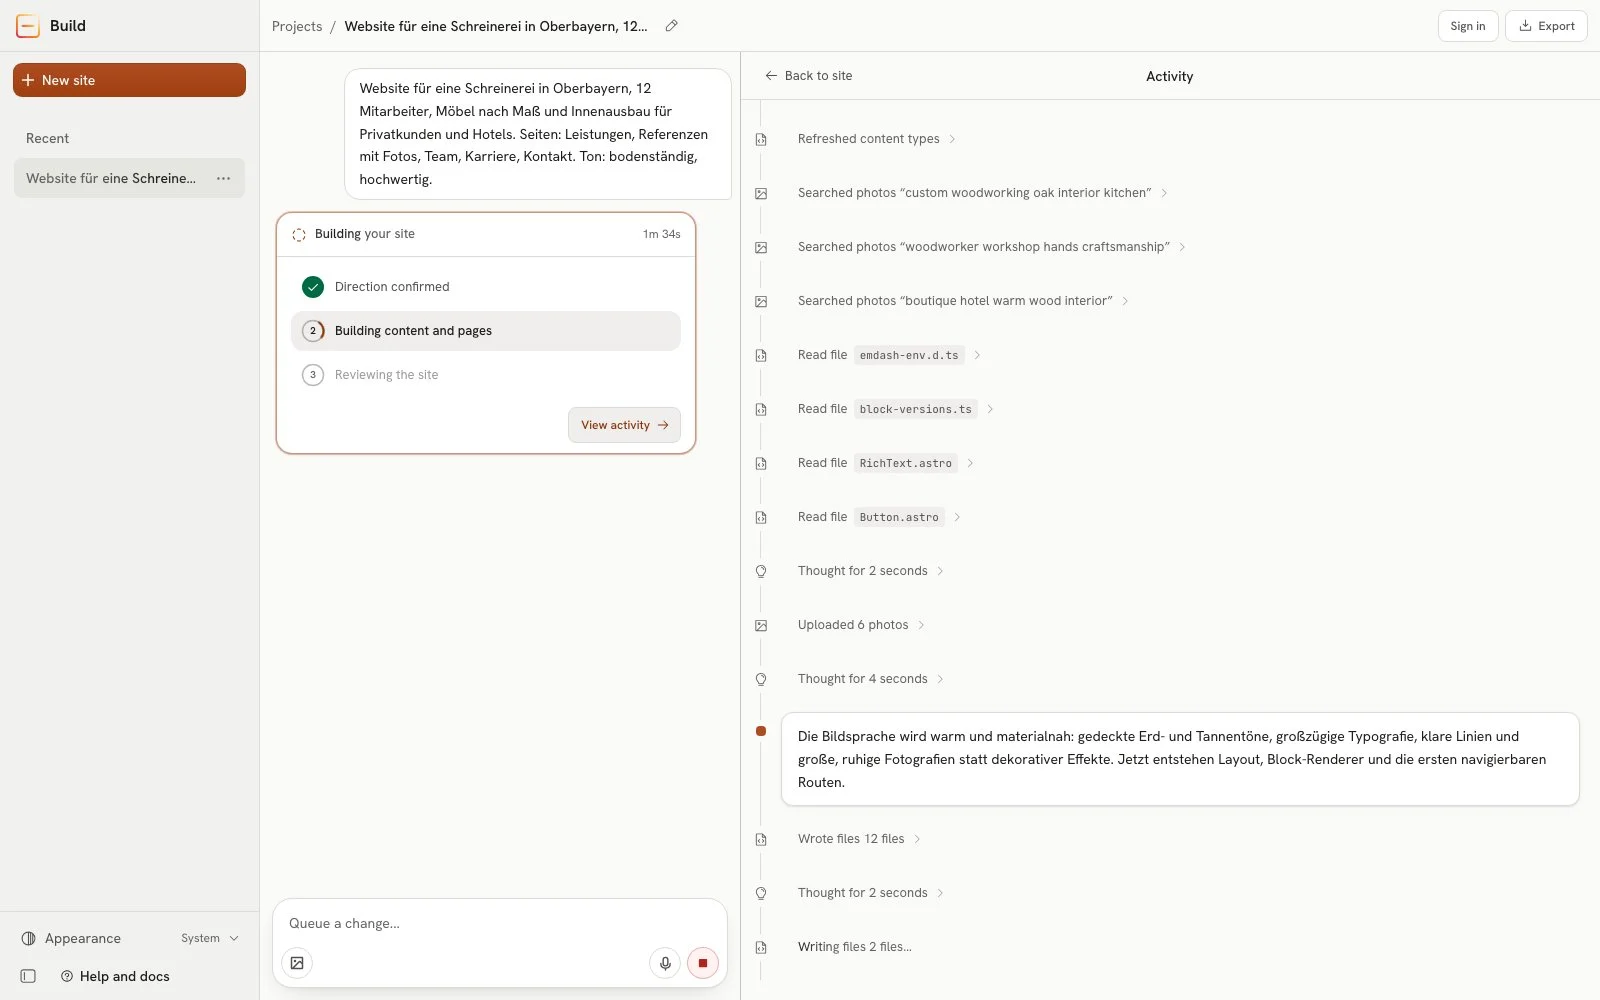
Task: Open the Projects breadcrumb link
Action: (297, 26)
